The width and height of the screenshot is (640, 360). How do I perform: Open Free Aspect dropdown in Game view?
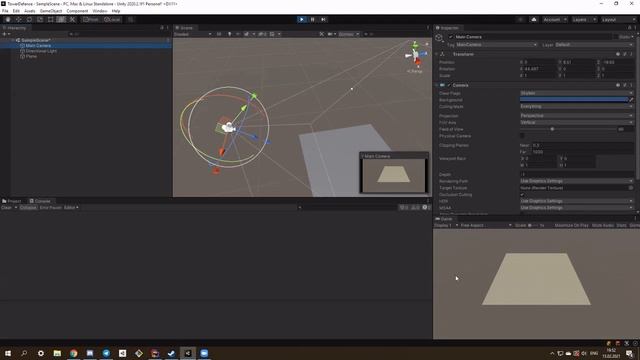[486, 225]
